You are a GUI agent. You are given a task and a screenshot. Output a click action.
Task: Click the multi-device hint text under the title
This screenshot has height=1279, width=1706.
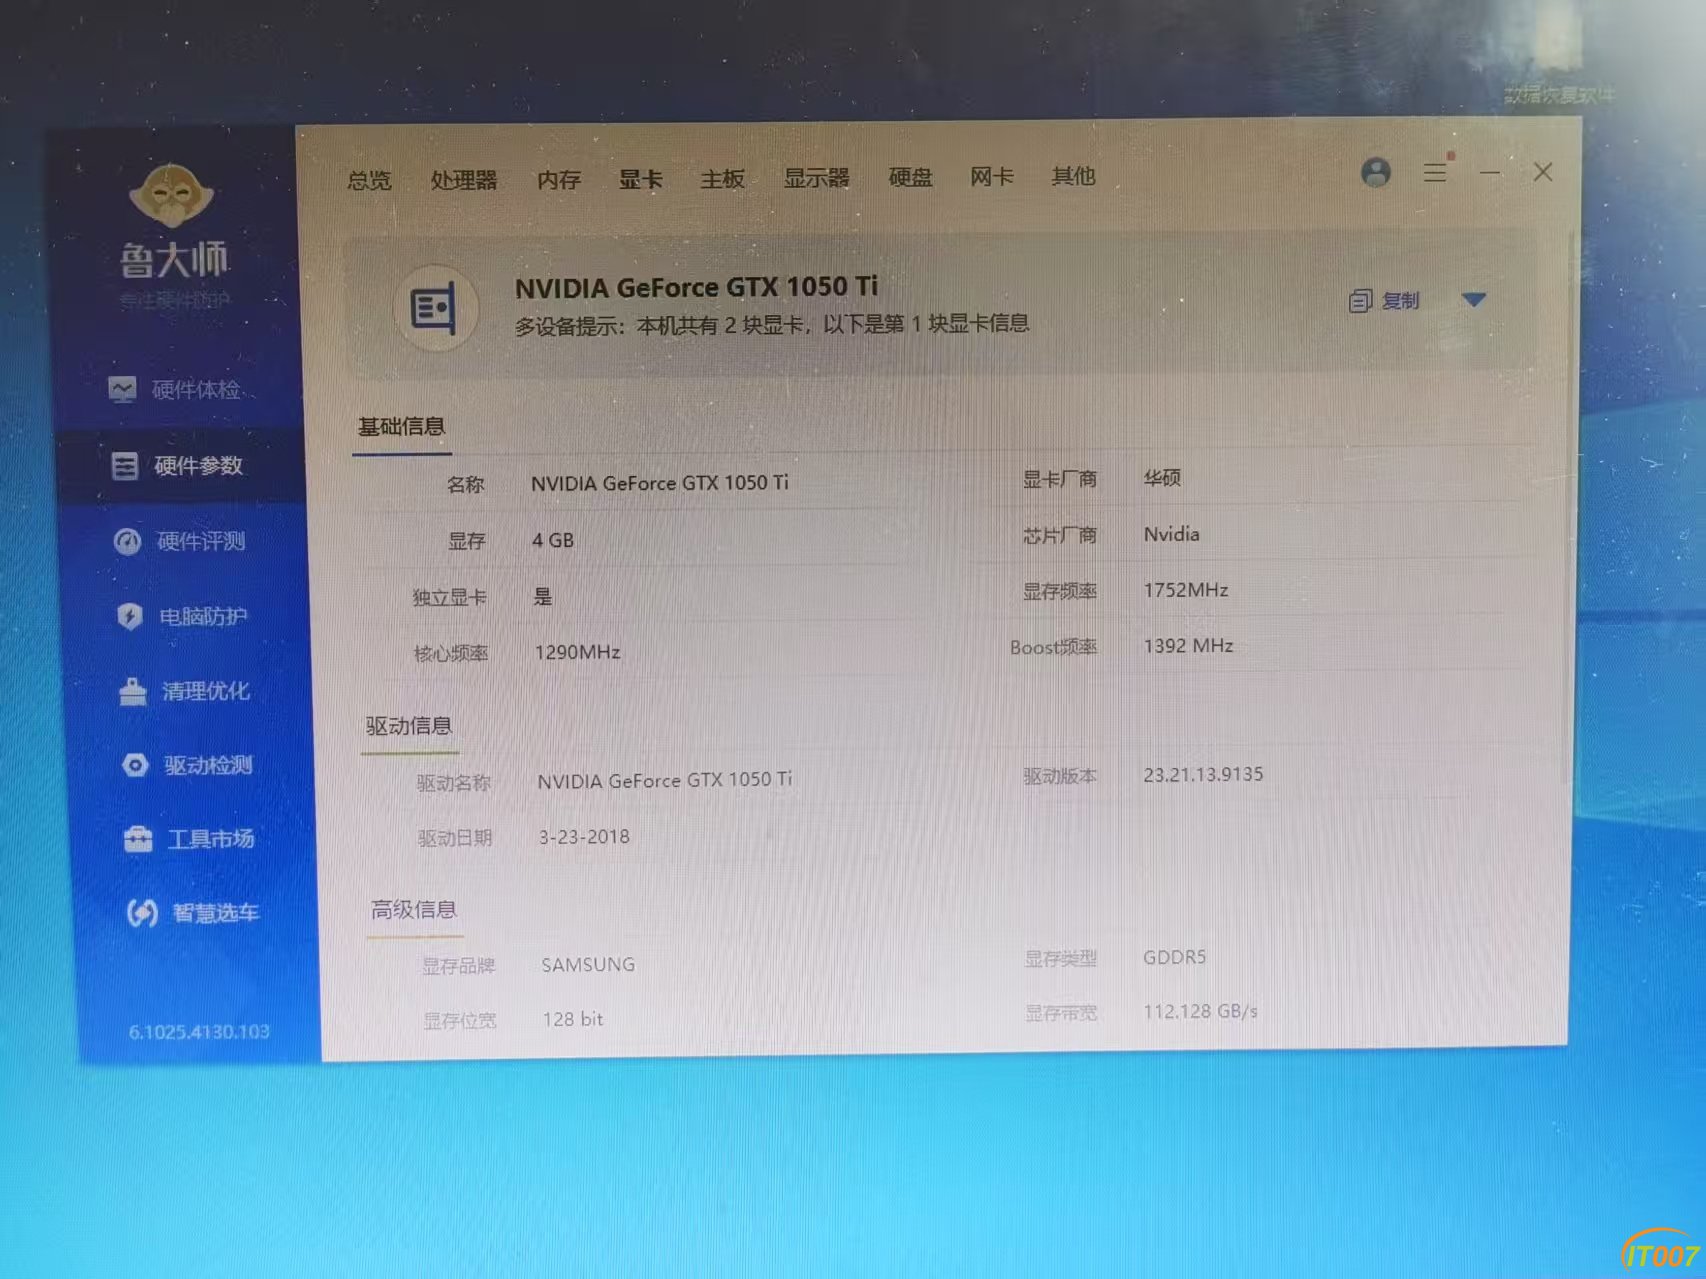pyautogui.click(x=772, y=324)
